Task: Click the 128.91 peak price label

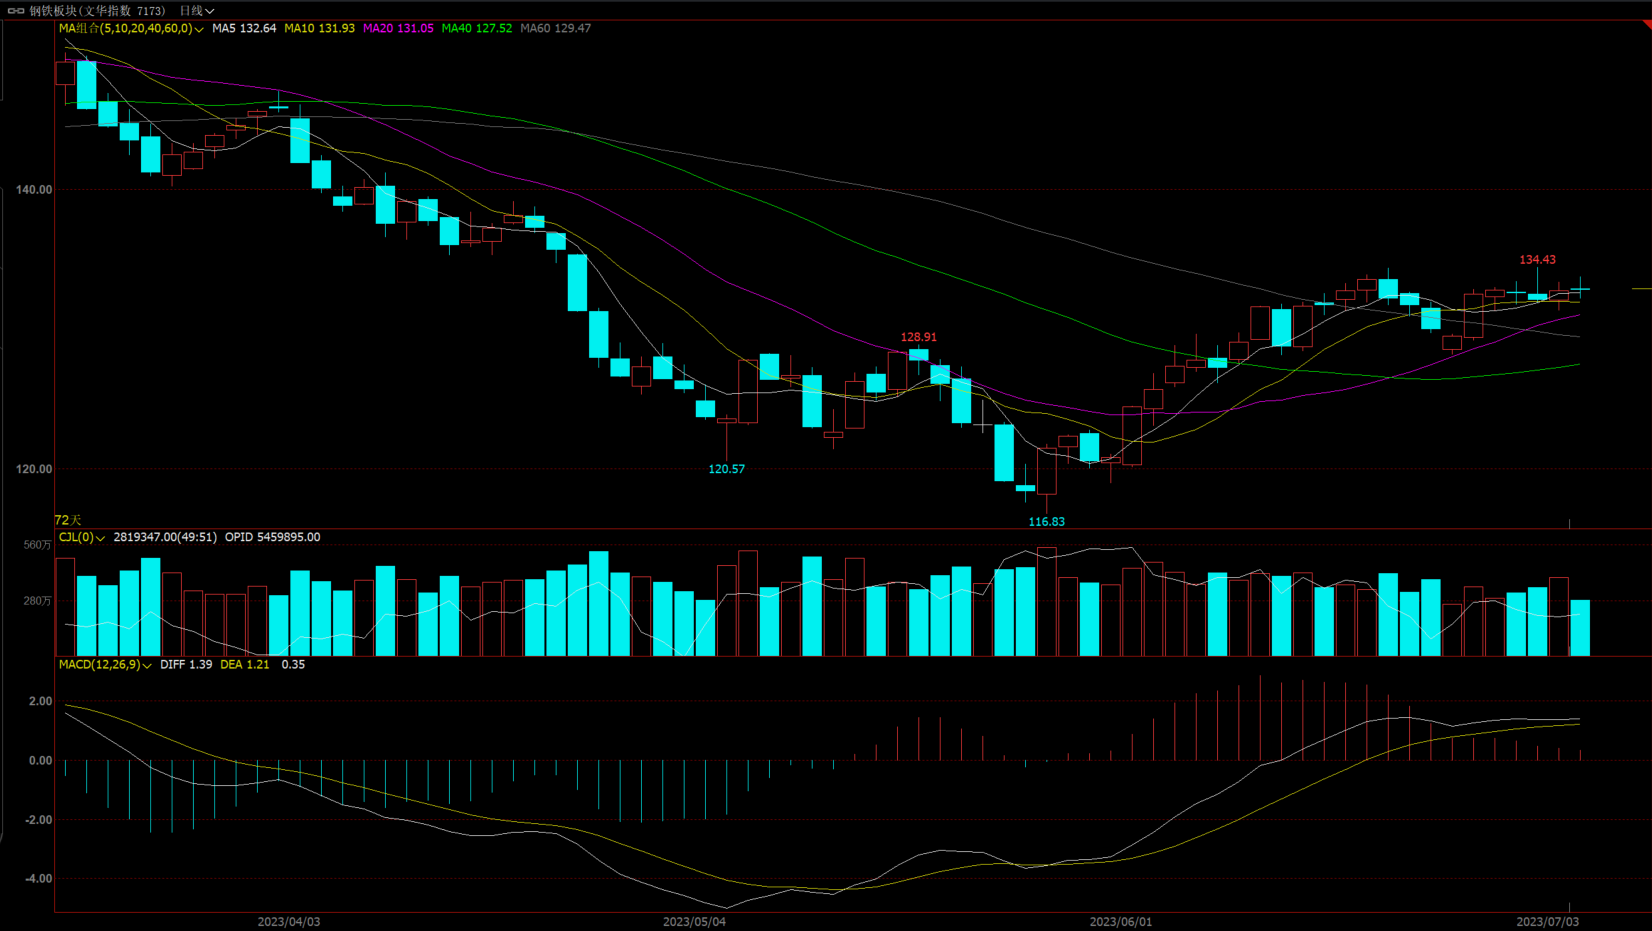Action: (919, 338)
